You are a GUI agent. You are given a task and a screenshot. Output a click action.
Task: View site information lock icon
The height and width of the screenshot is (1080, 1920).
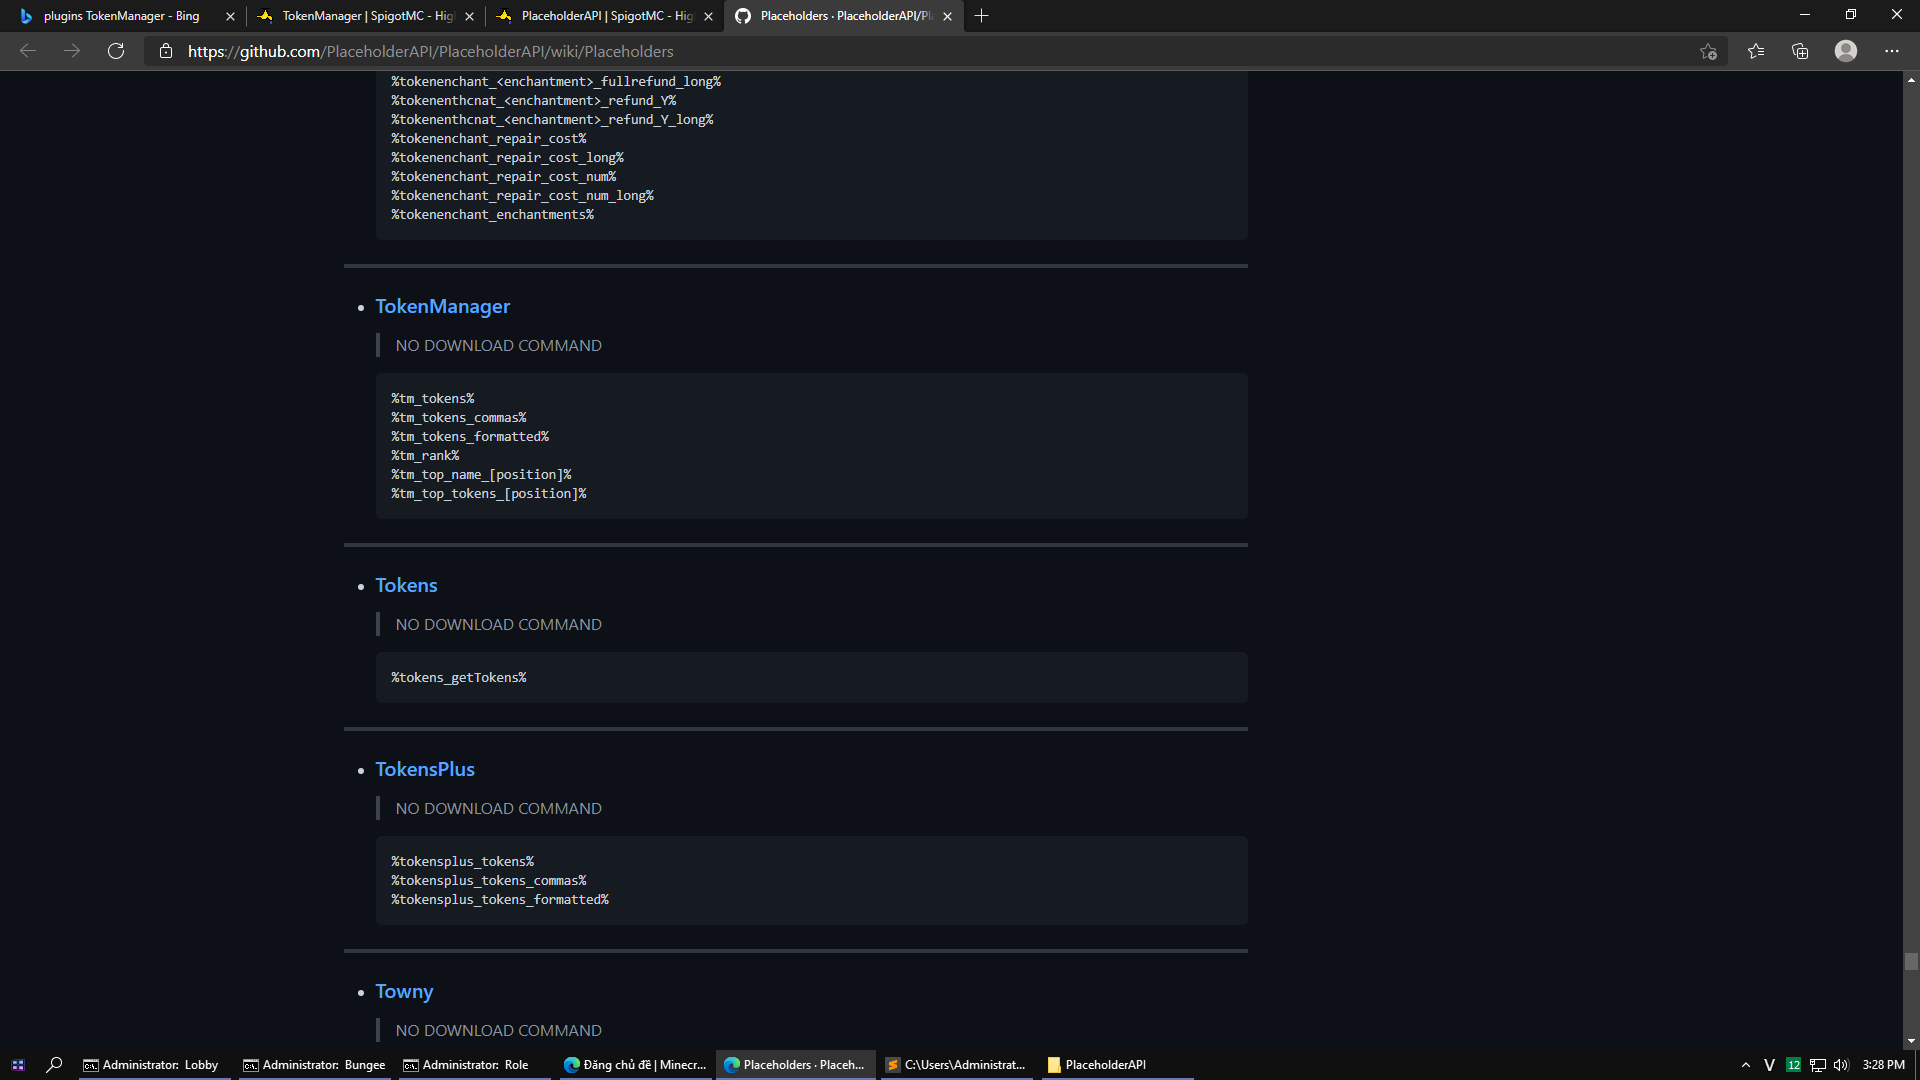click(166, 51)
